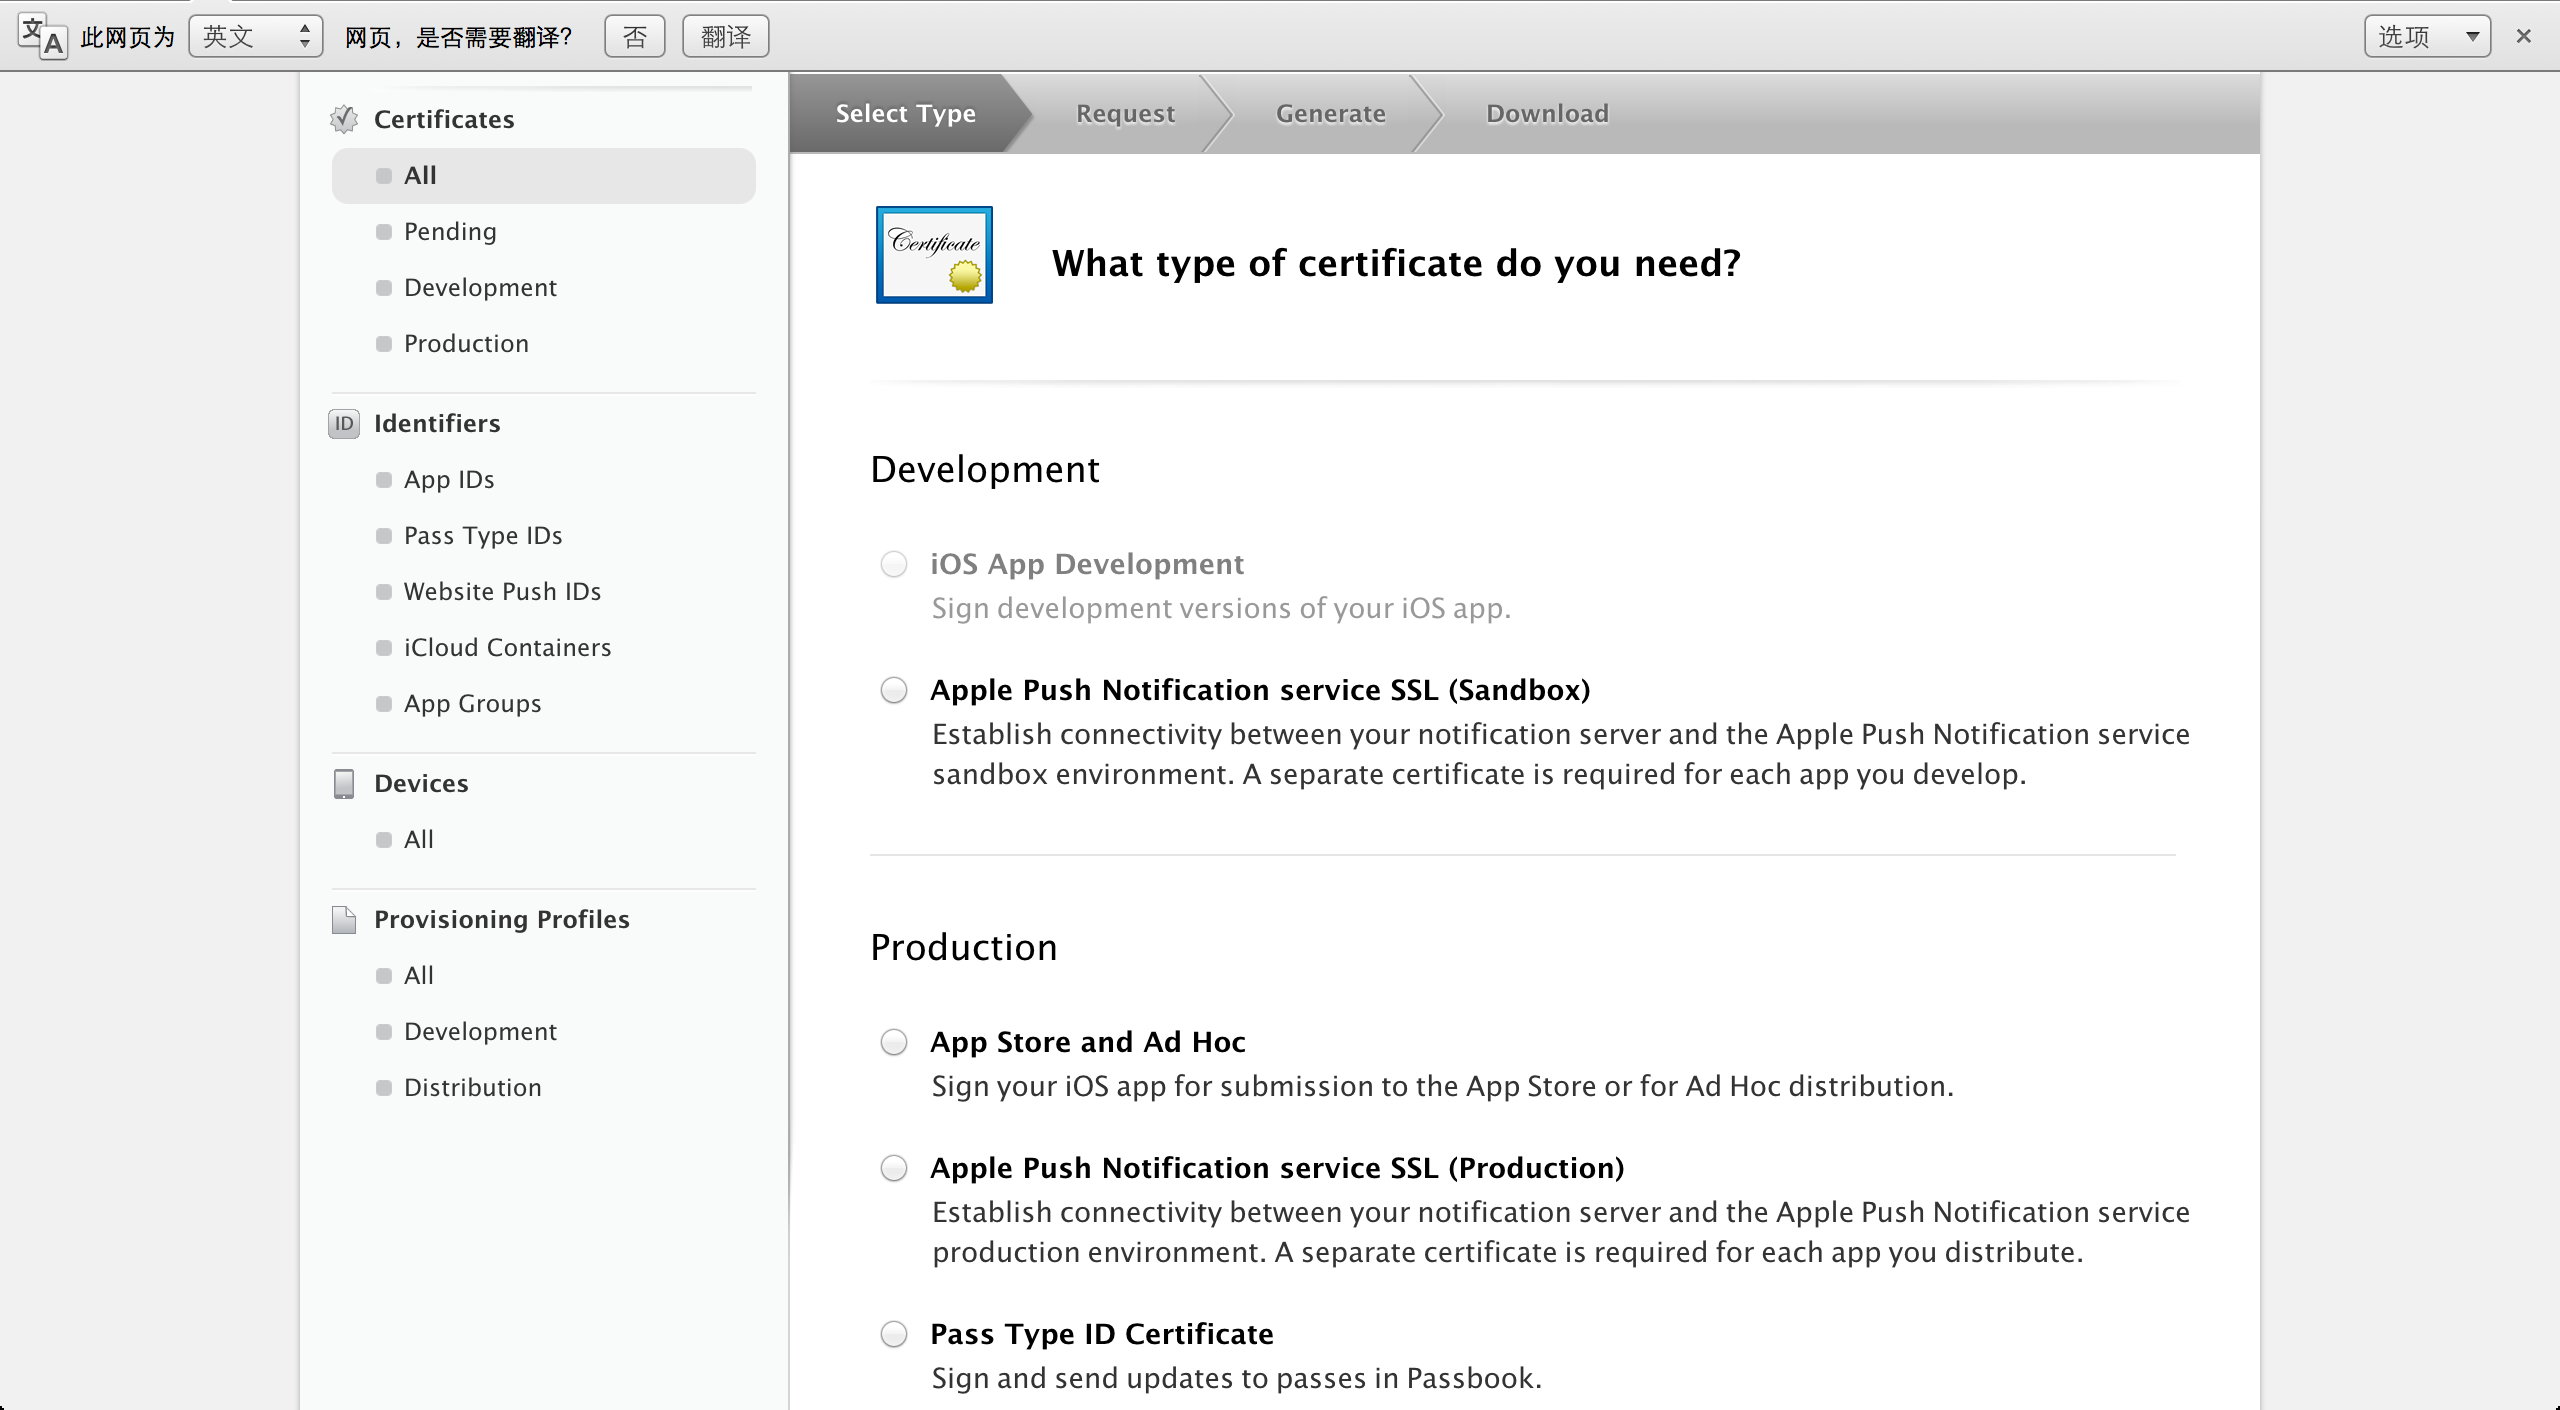2560x1410 pixels.
Task: Select the Pass Type ID Certificate radio
Action: [894, 1334]
